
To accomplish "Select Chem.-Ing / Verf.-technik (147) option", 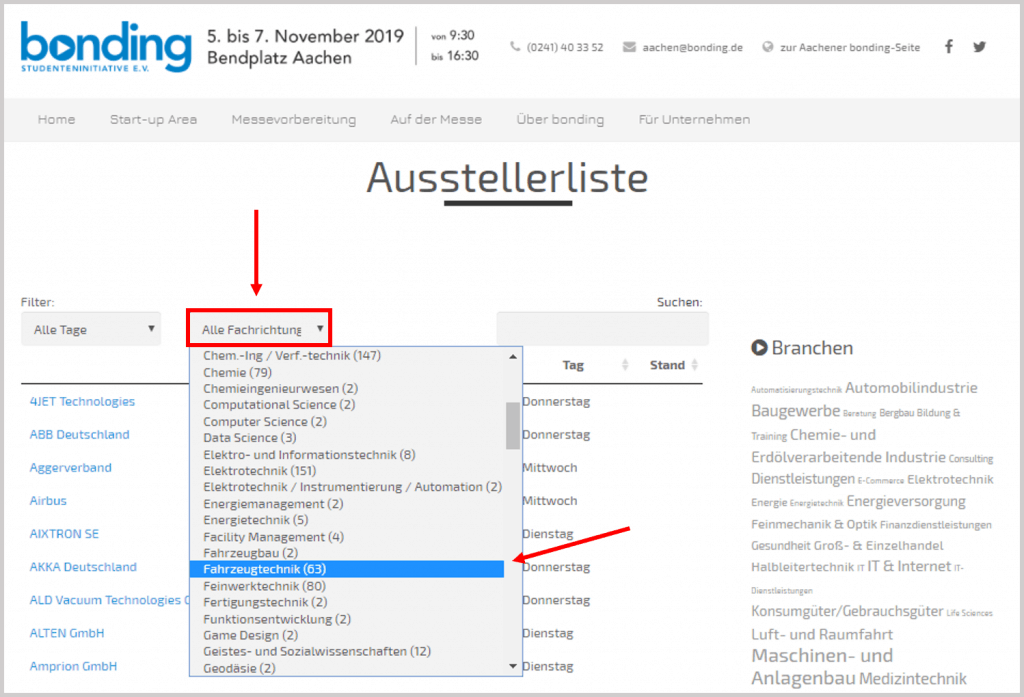I will [291, 355].
